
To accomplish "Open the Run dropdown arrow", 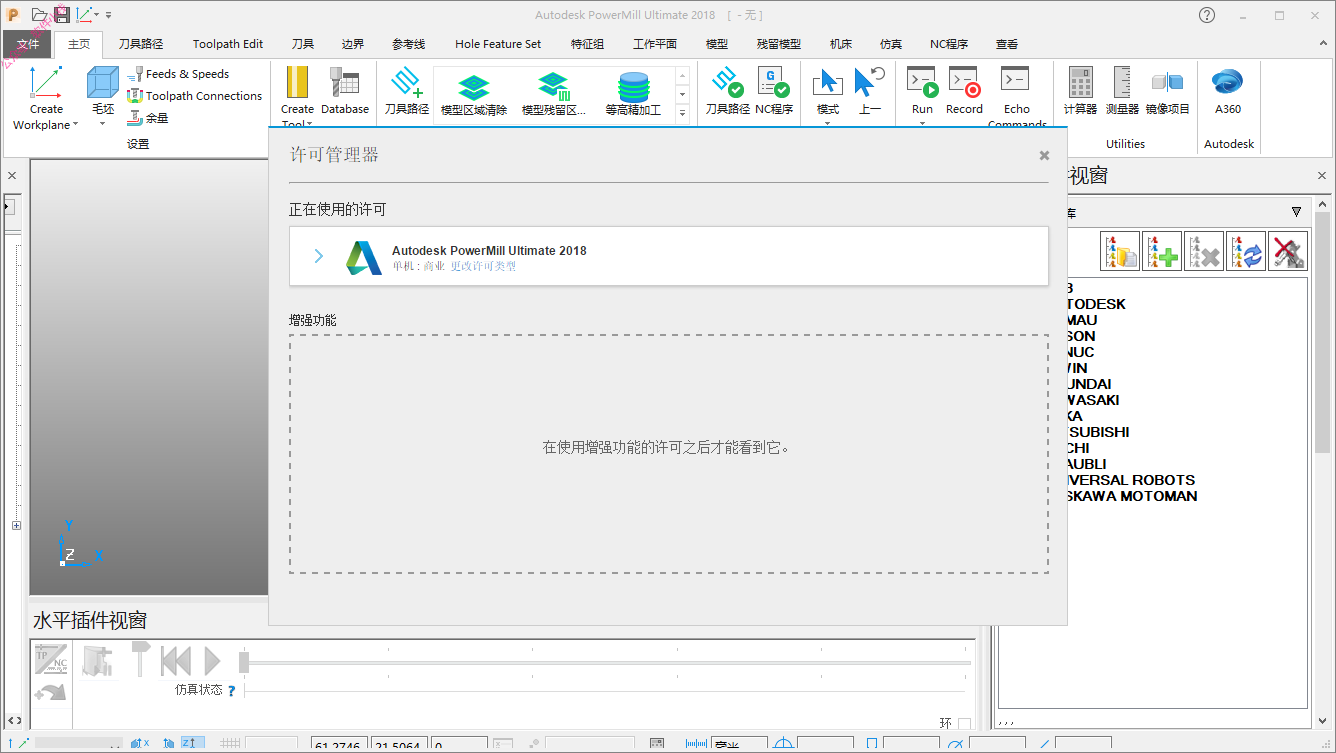I will 922,124.
